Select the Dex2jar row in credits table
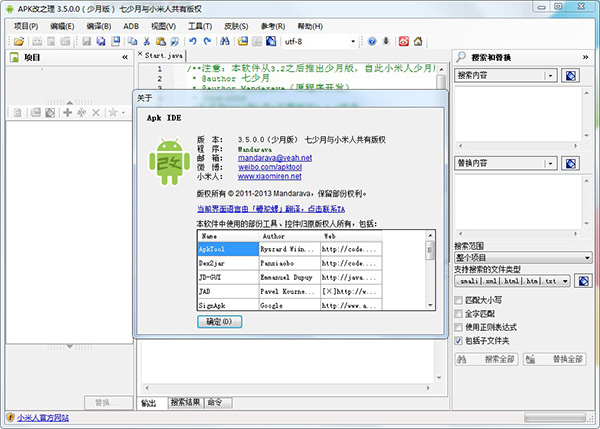Image resolution: width=600 pixels, height=429 pixels. (x=290, y=263)
